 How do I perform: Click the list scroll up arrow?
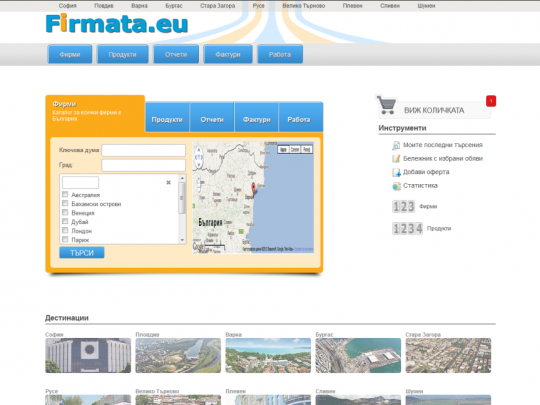(182, 178)
